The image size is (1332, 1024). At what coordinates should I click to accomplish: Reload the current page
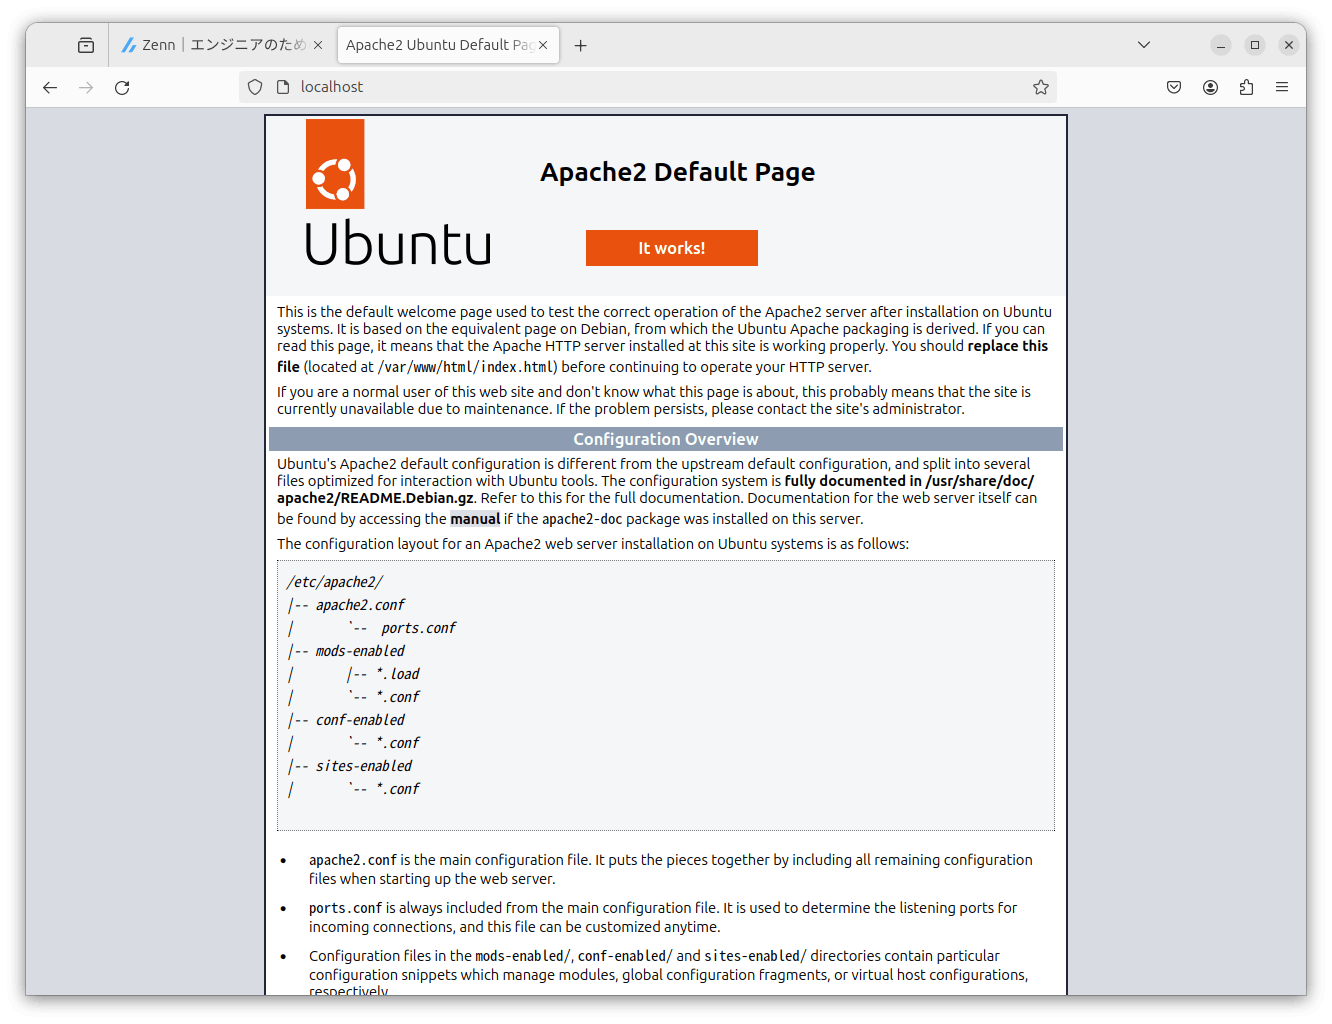[x=122, y=87]
